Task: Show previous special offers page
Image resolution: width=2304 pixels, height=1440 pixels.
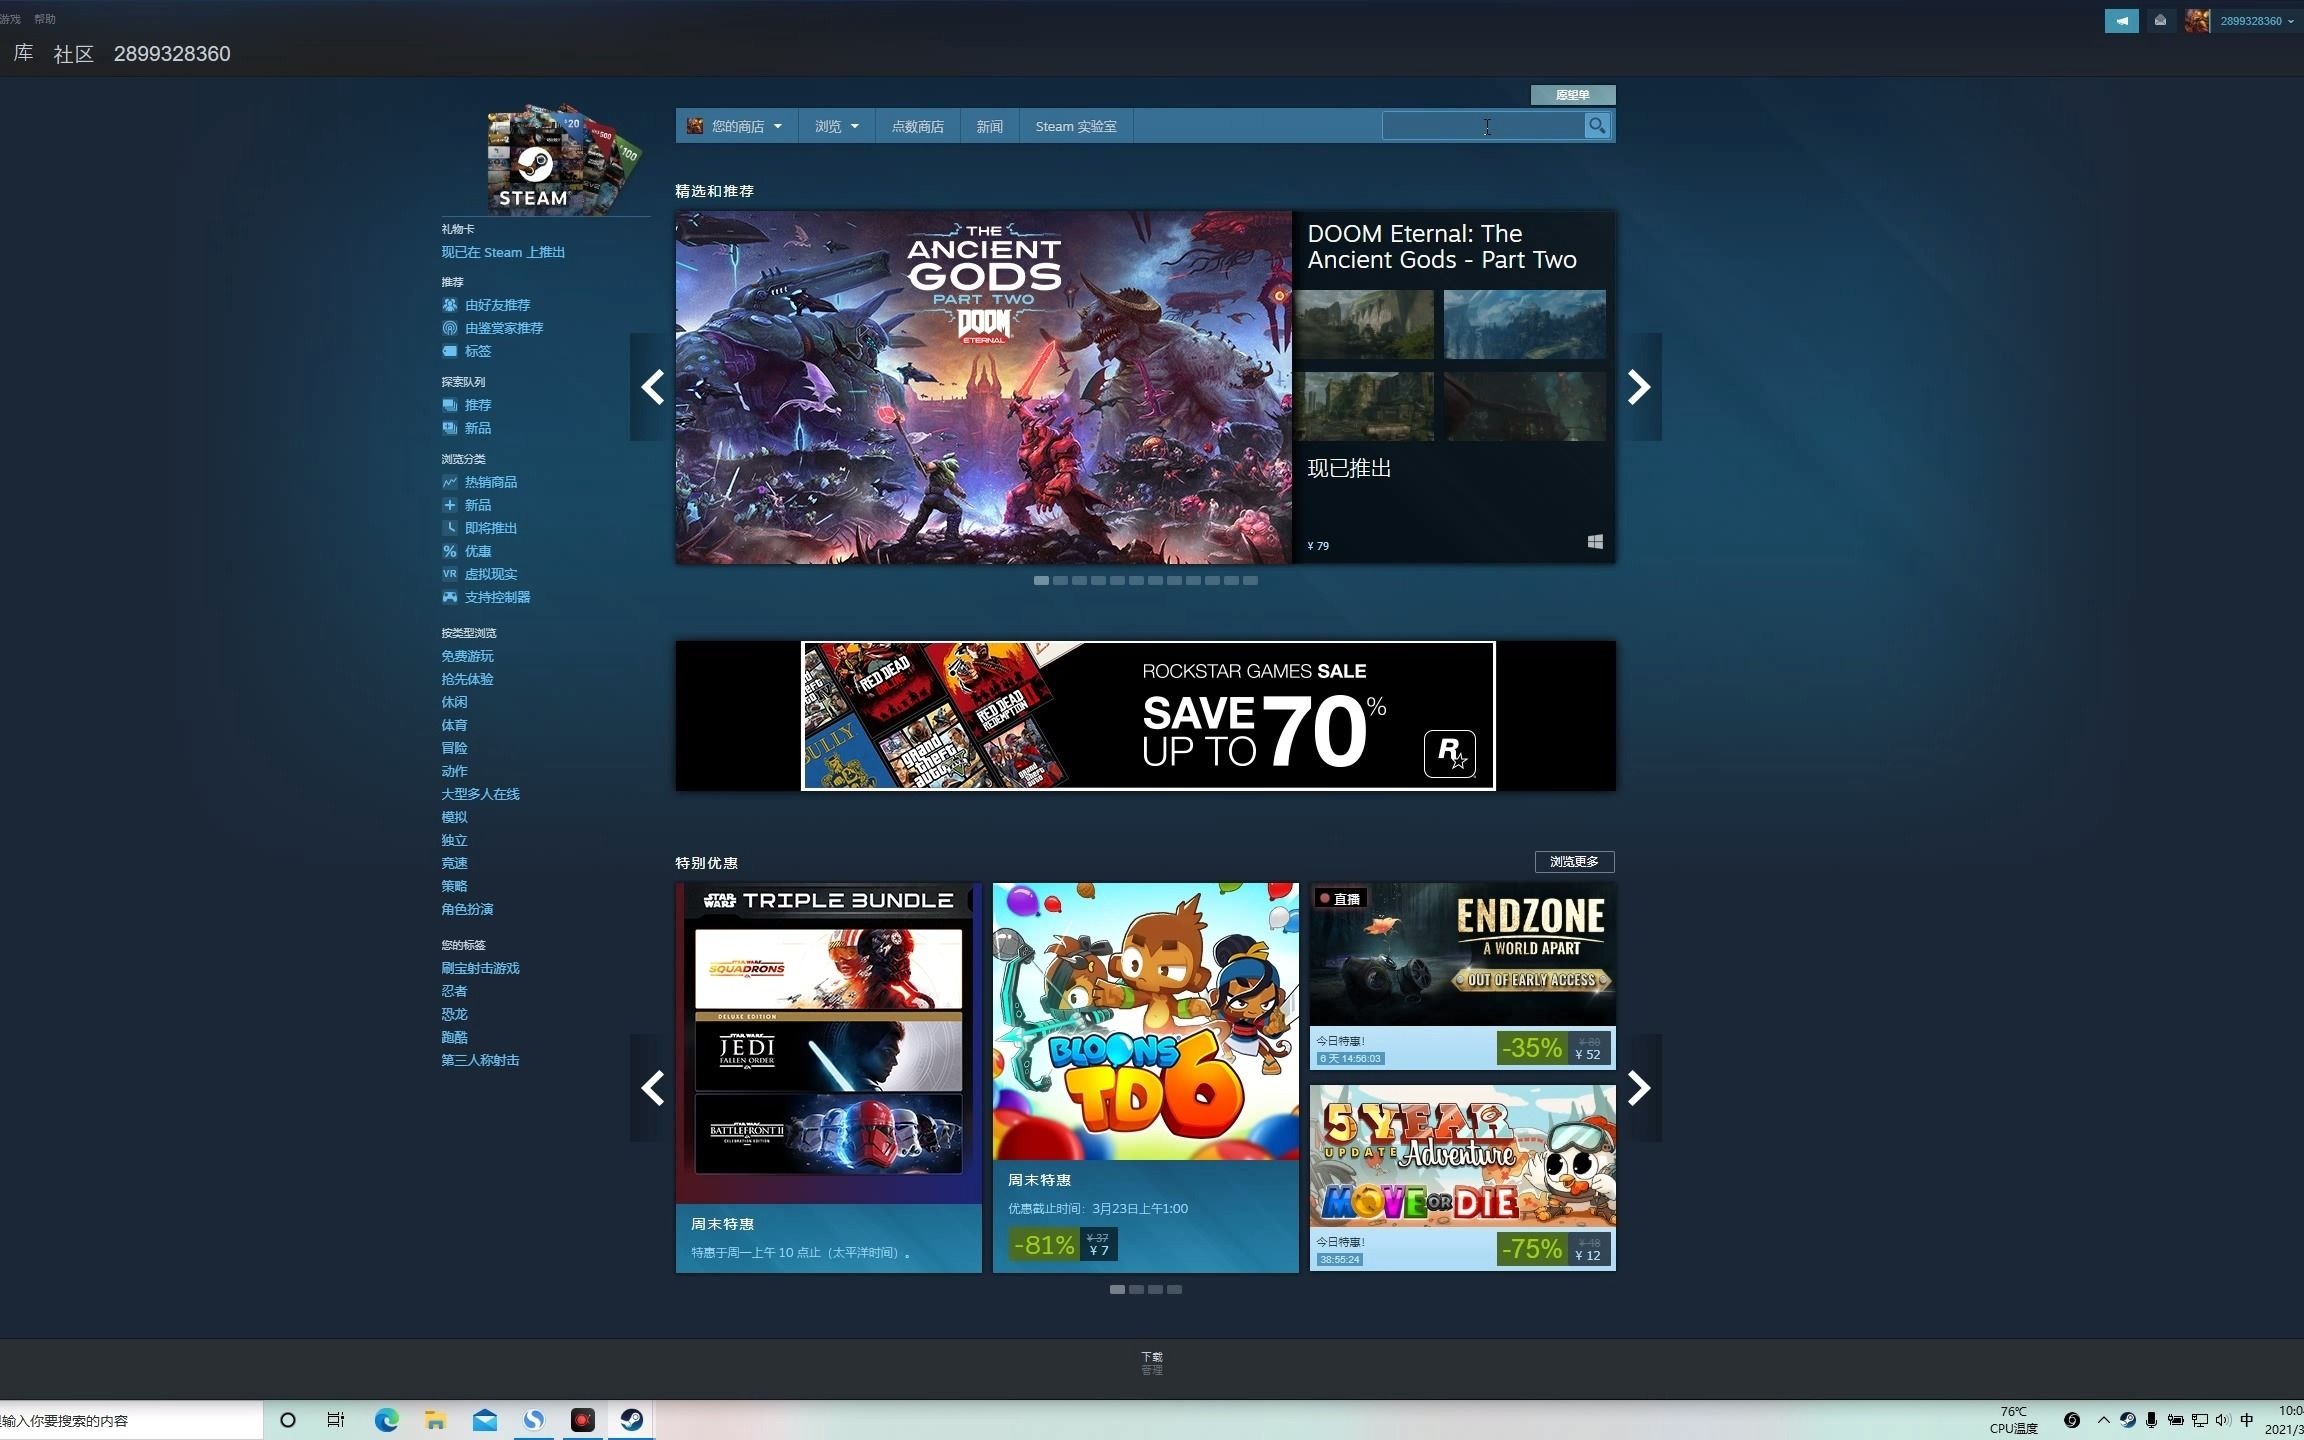Action: tap(652, 1088)
